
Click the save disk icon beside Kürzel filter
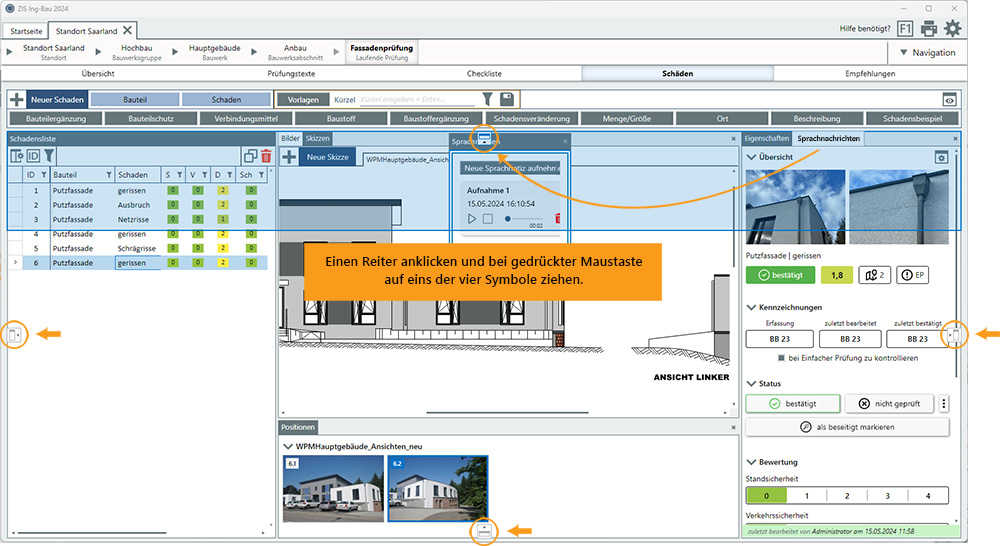tap(507, 99)
